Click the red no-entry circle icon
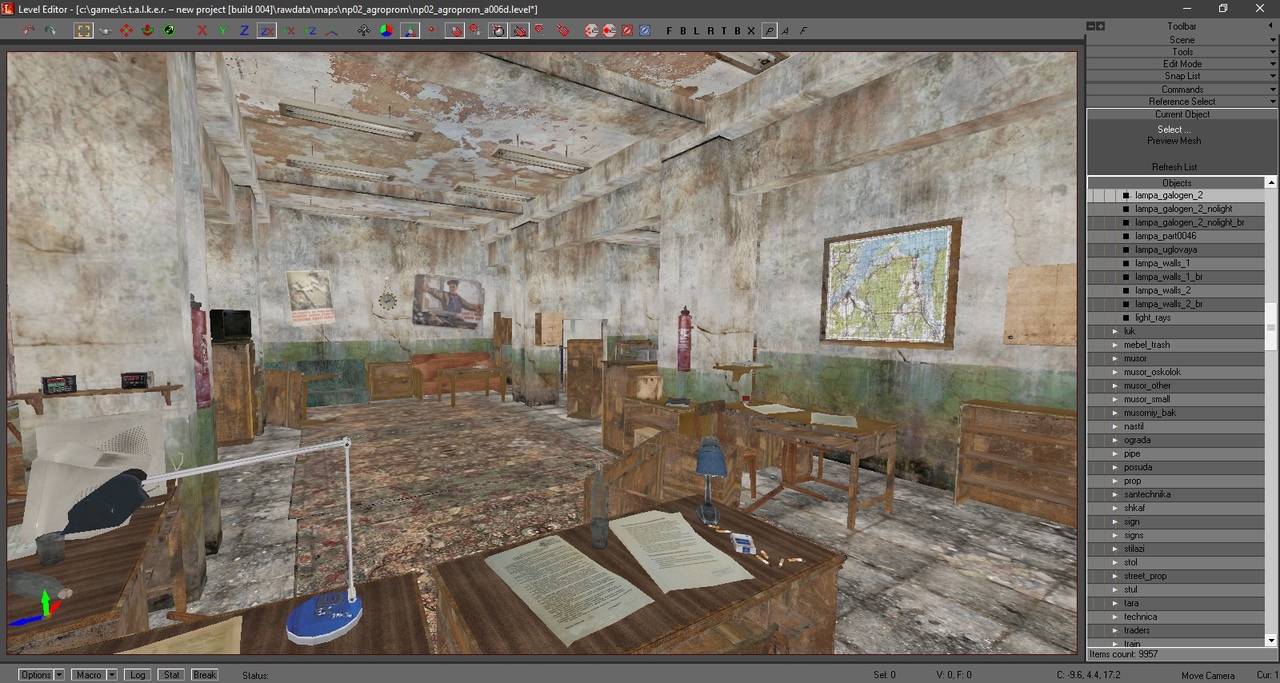Screen dimensions: 1280x683 click(x=627, y=31)
